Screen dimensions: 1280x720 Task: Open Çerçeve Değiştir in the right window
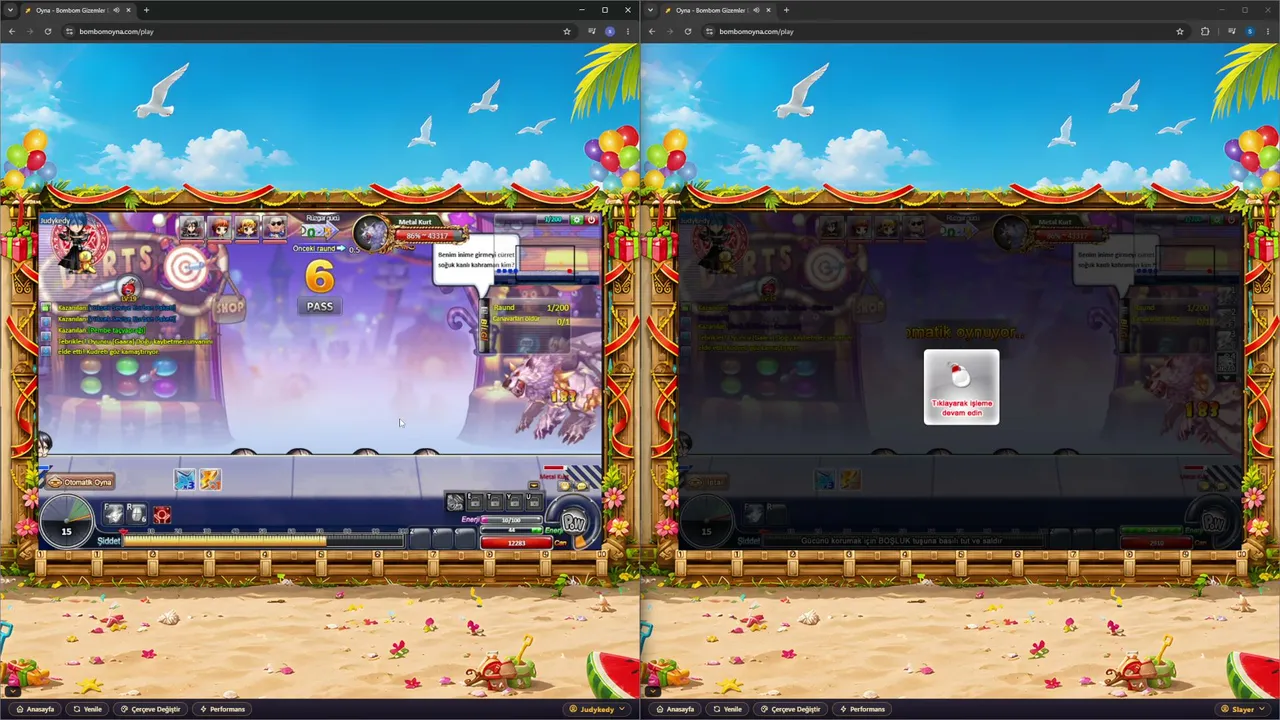click(x=789, y=709)
